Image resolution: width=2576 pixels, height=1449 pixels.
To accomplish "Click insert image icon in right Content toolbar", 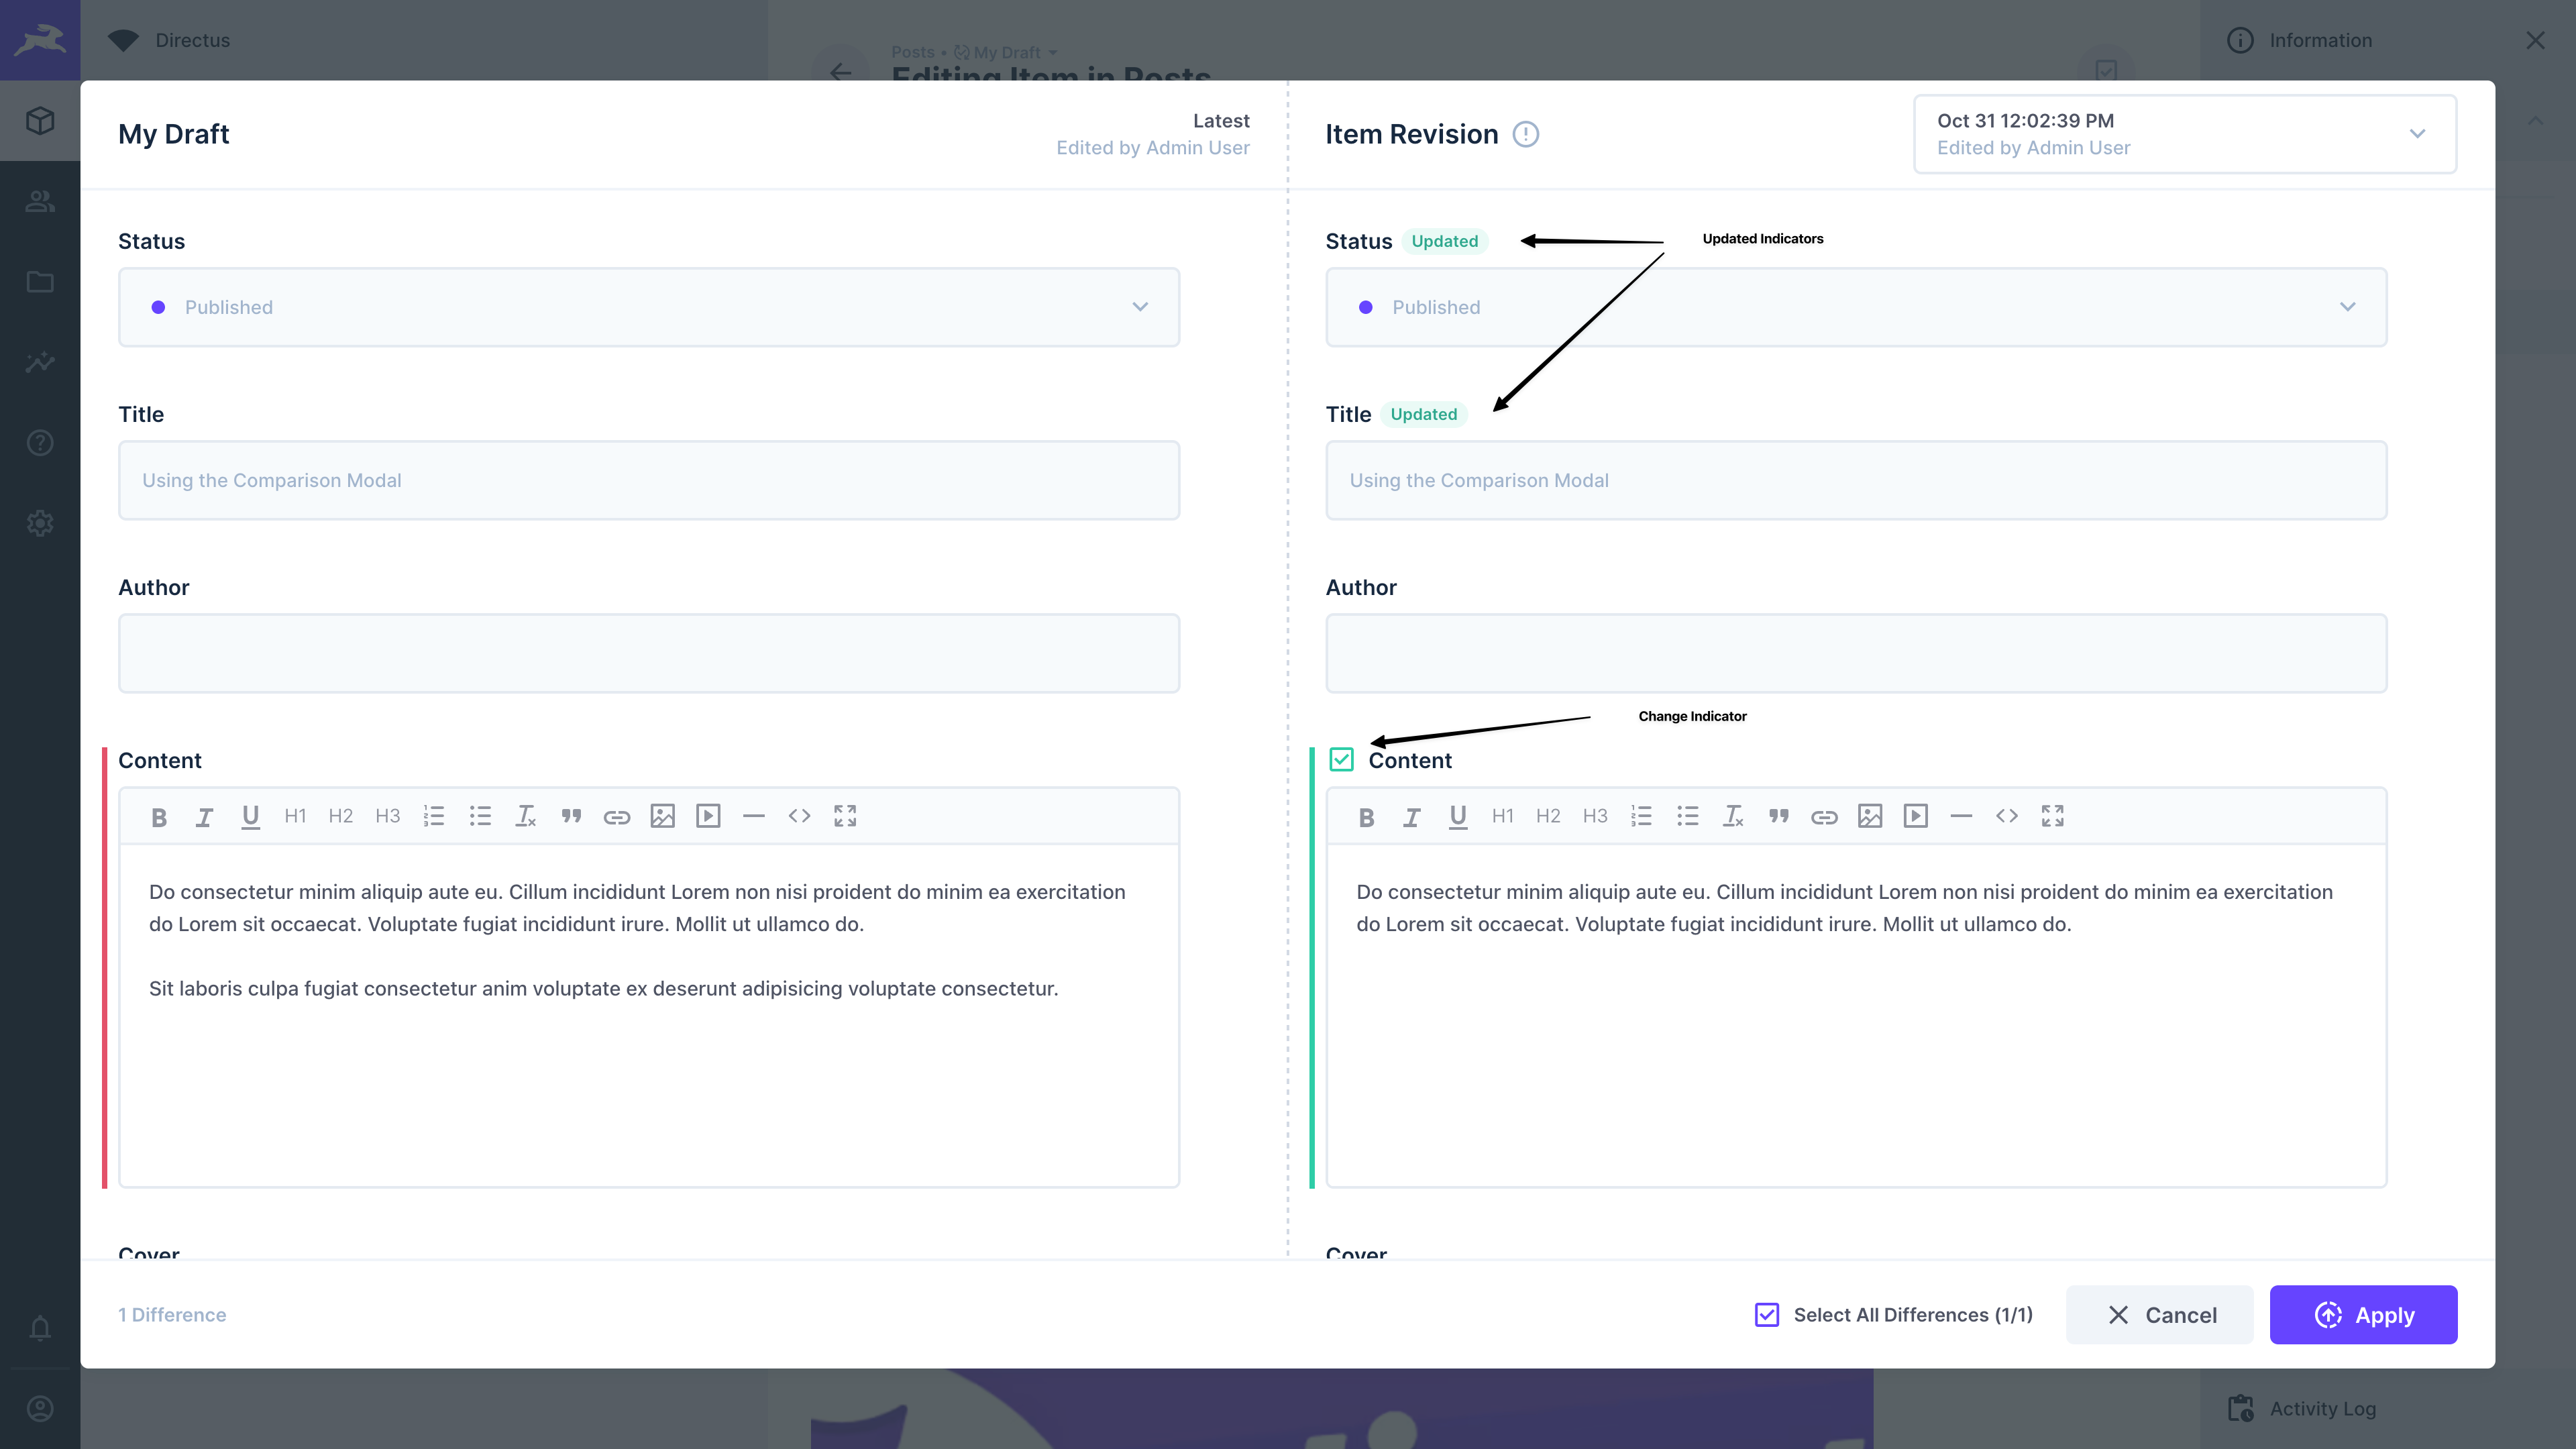I will coord(1870,817).
